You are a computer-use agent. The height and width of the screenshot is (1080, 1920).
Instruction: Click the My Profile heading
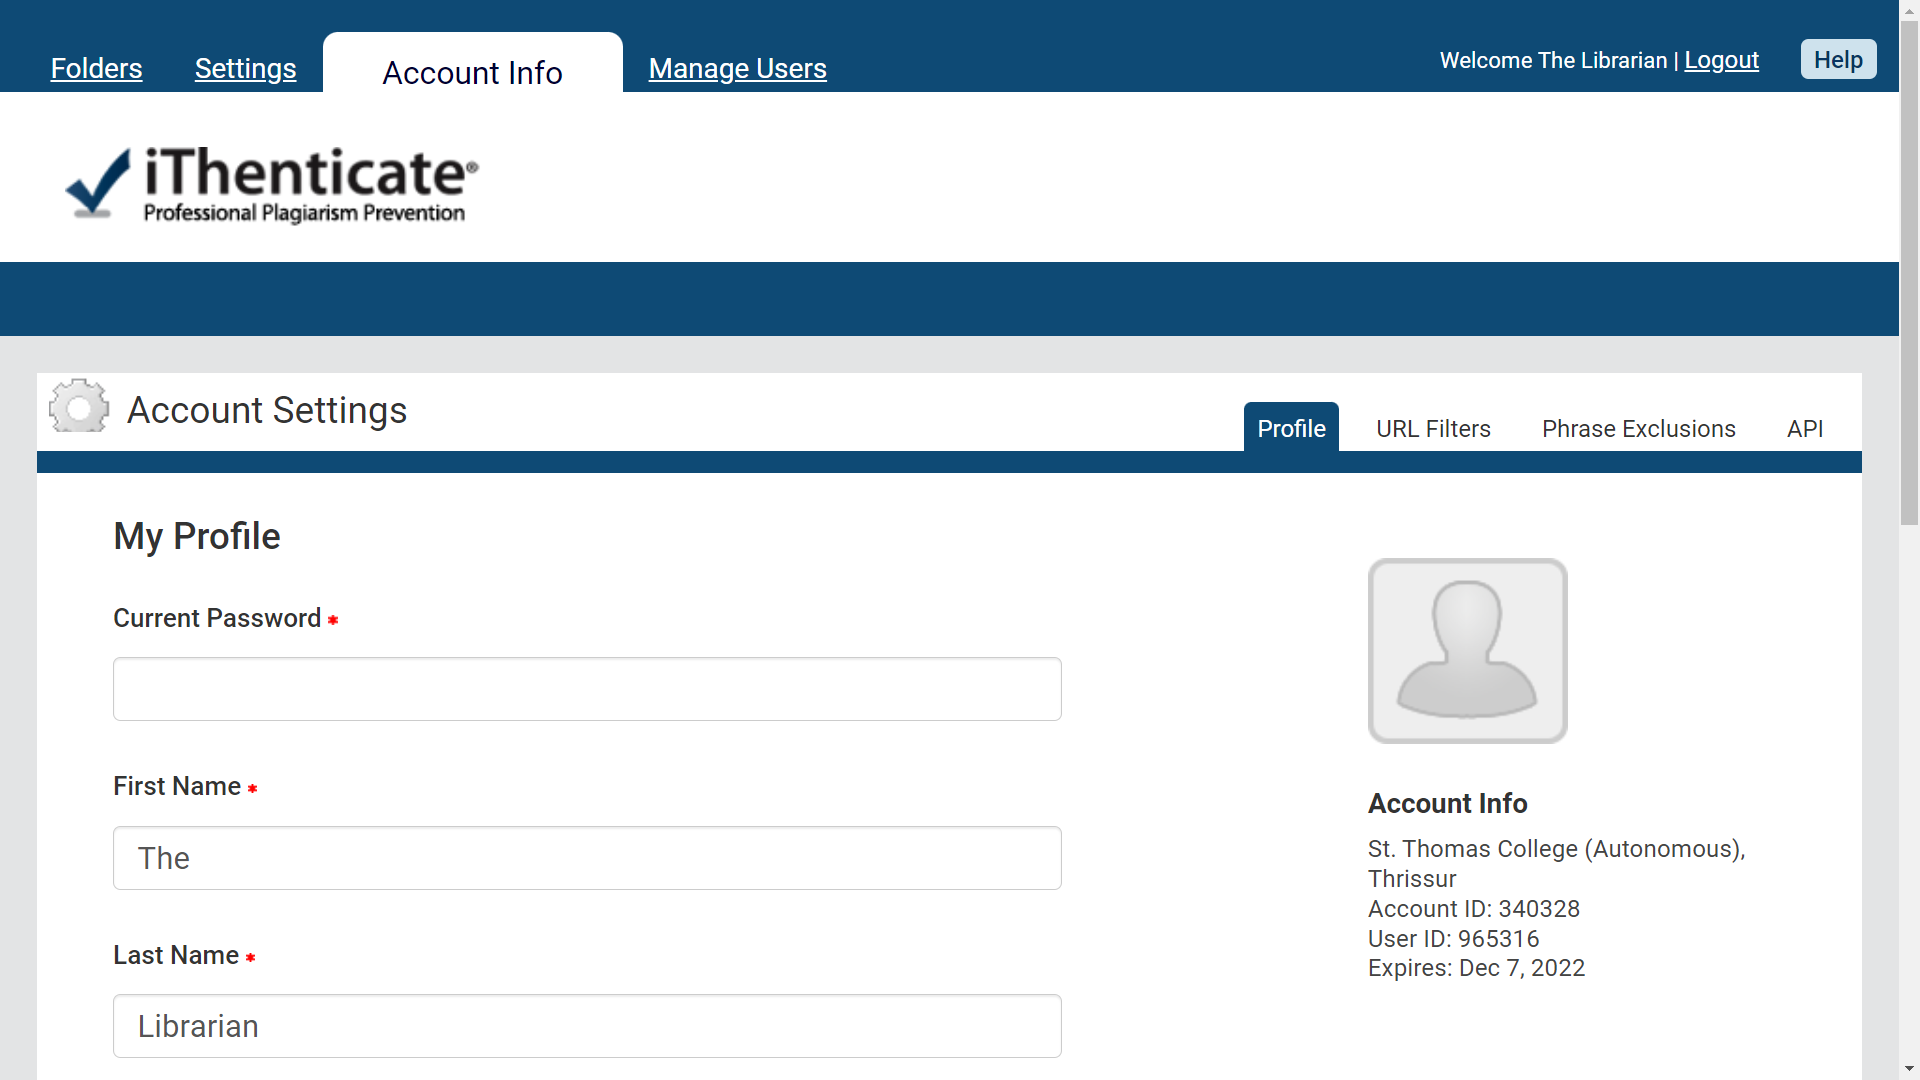(x=196, y=536)
